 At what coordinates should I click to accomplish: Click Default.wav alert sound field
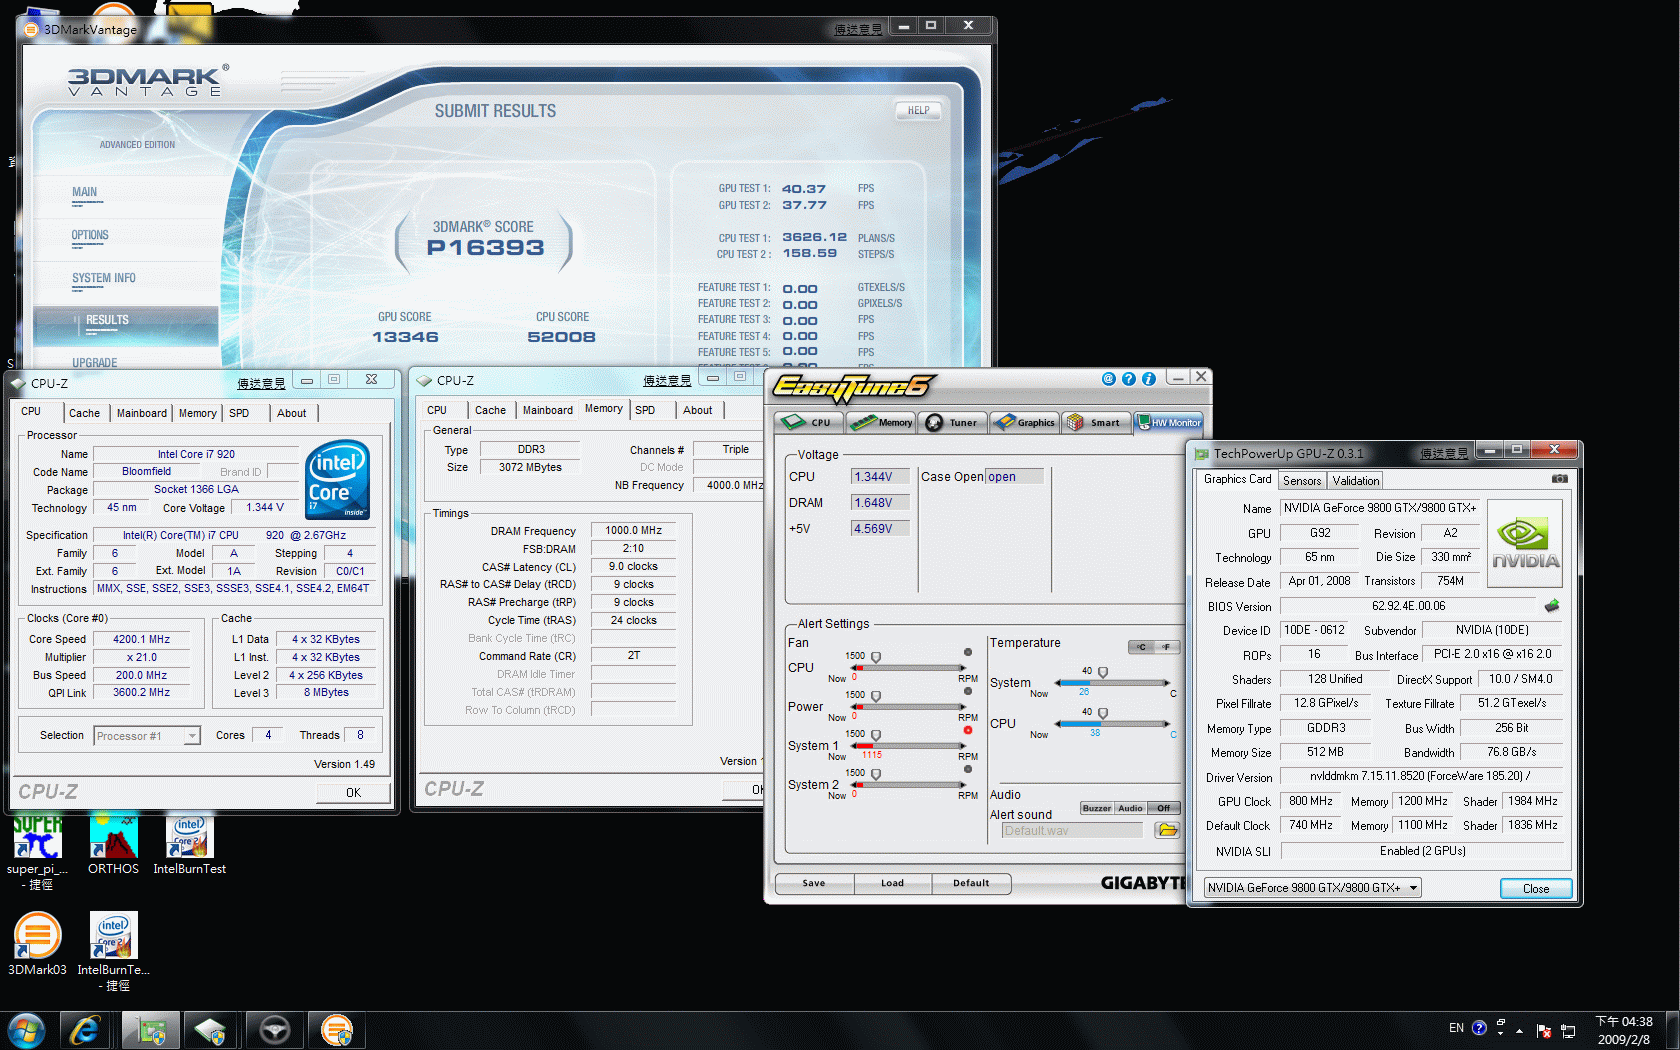[1072, 830]
